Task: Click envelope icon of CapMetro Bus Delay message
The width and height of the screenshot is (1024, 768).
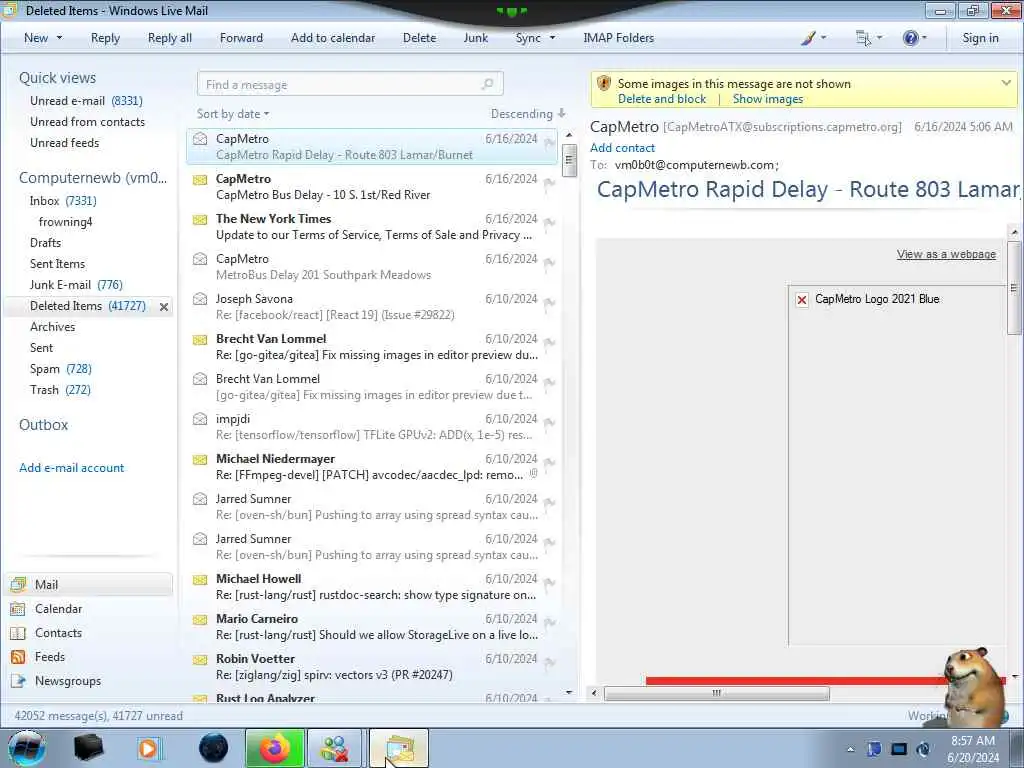Action: tap(200, 180)
